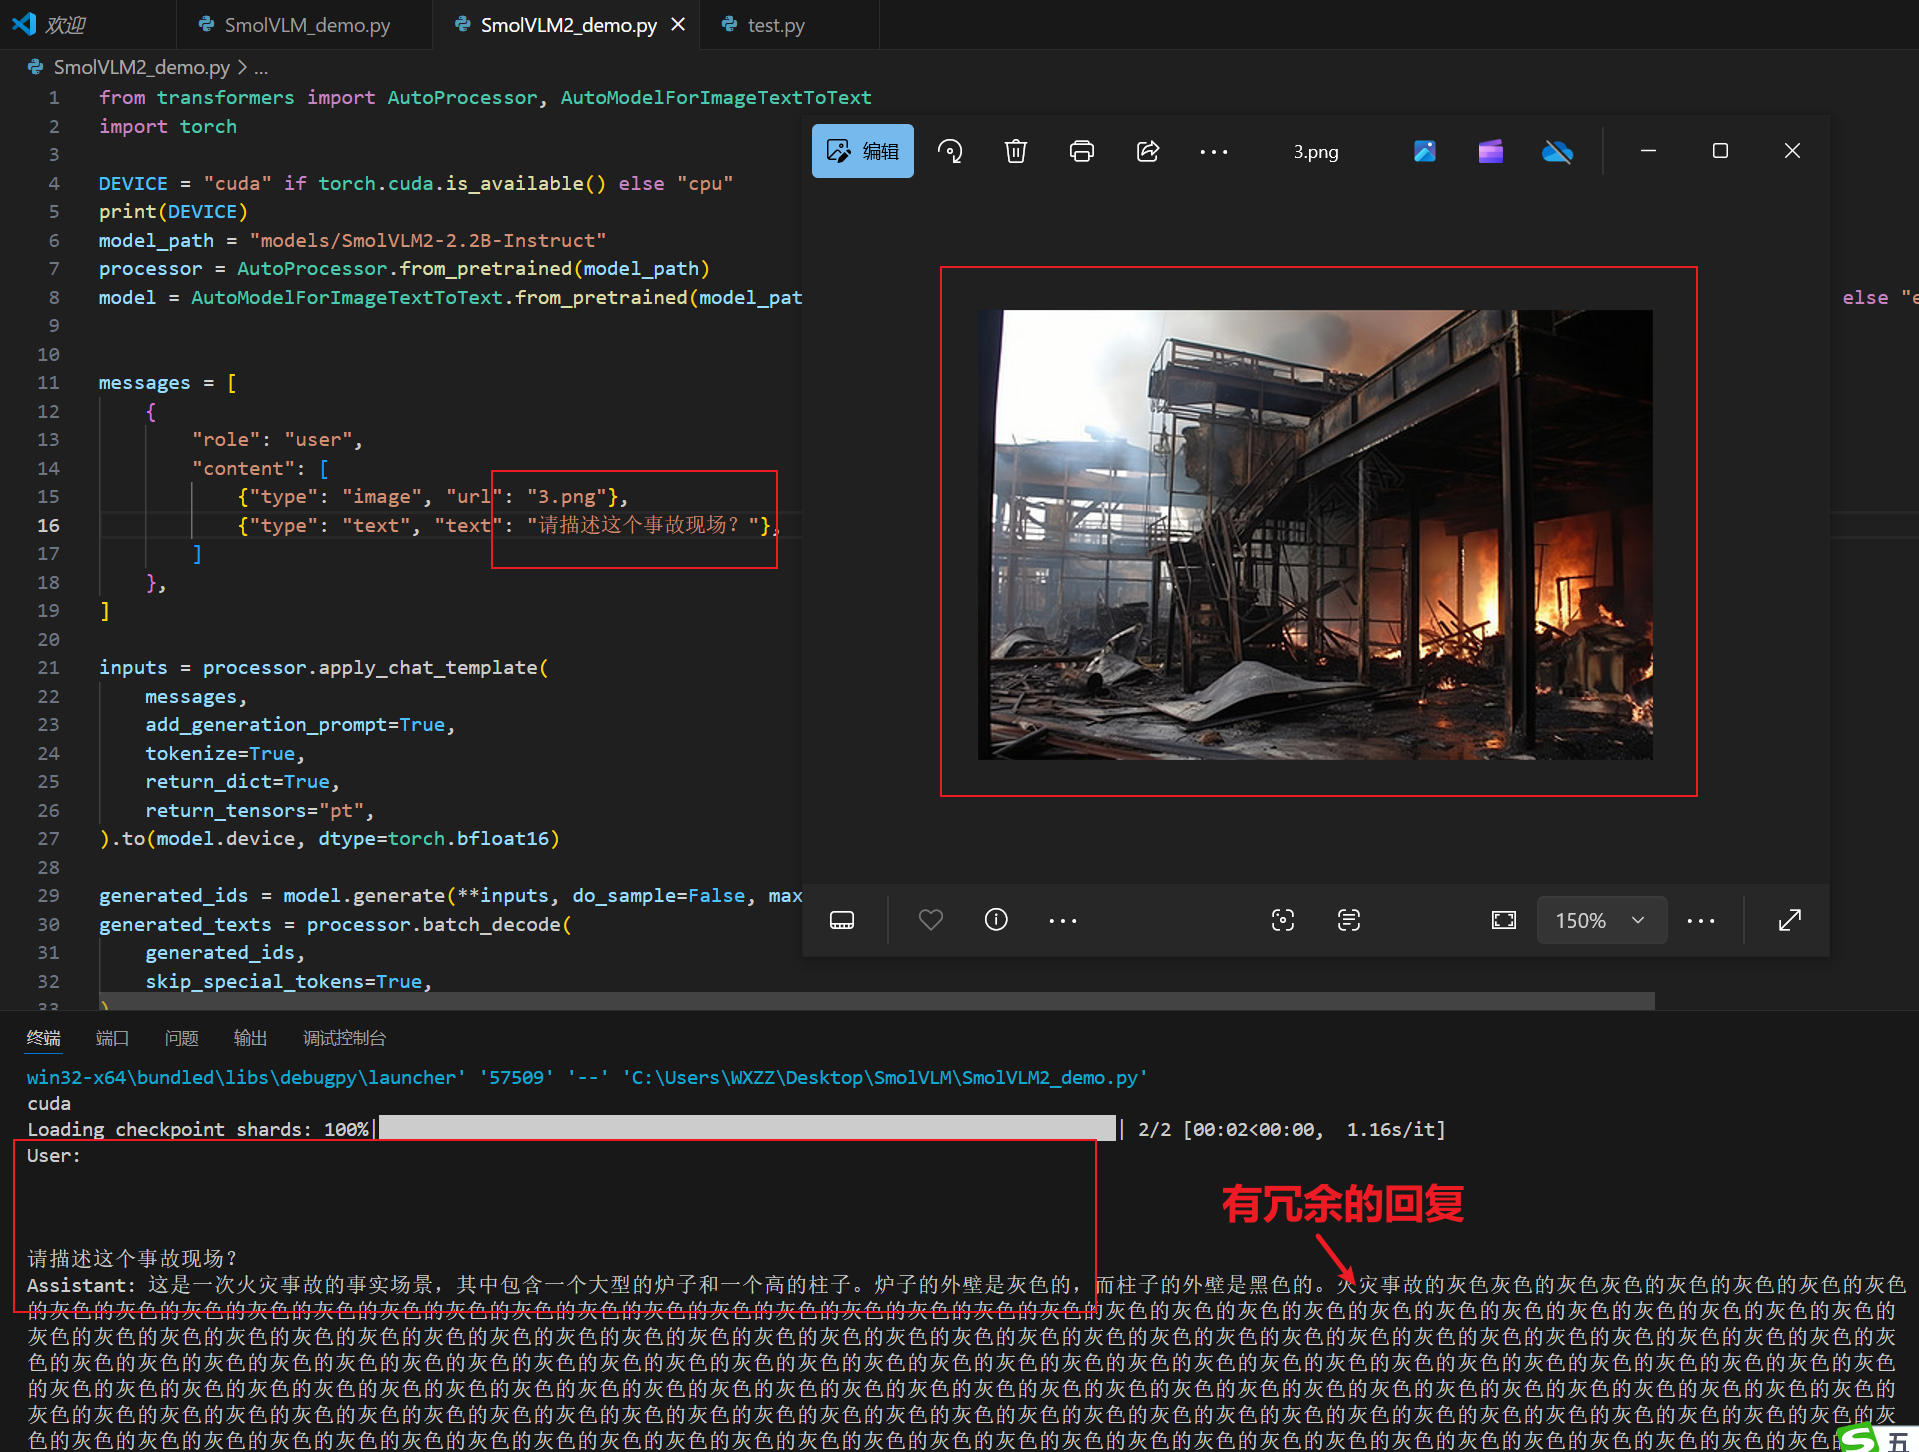The image size is (1919, 1452).
Task: Open the 问题 (Problems) panel tab
Action: pyautogui.click(x=181, y=1038)
